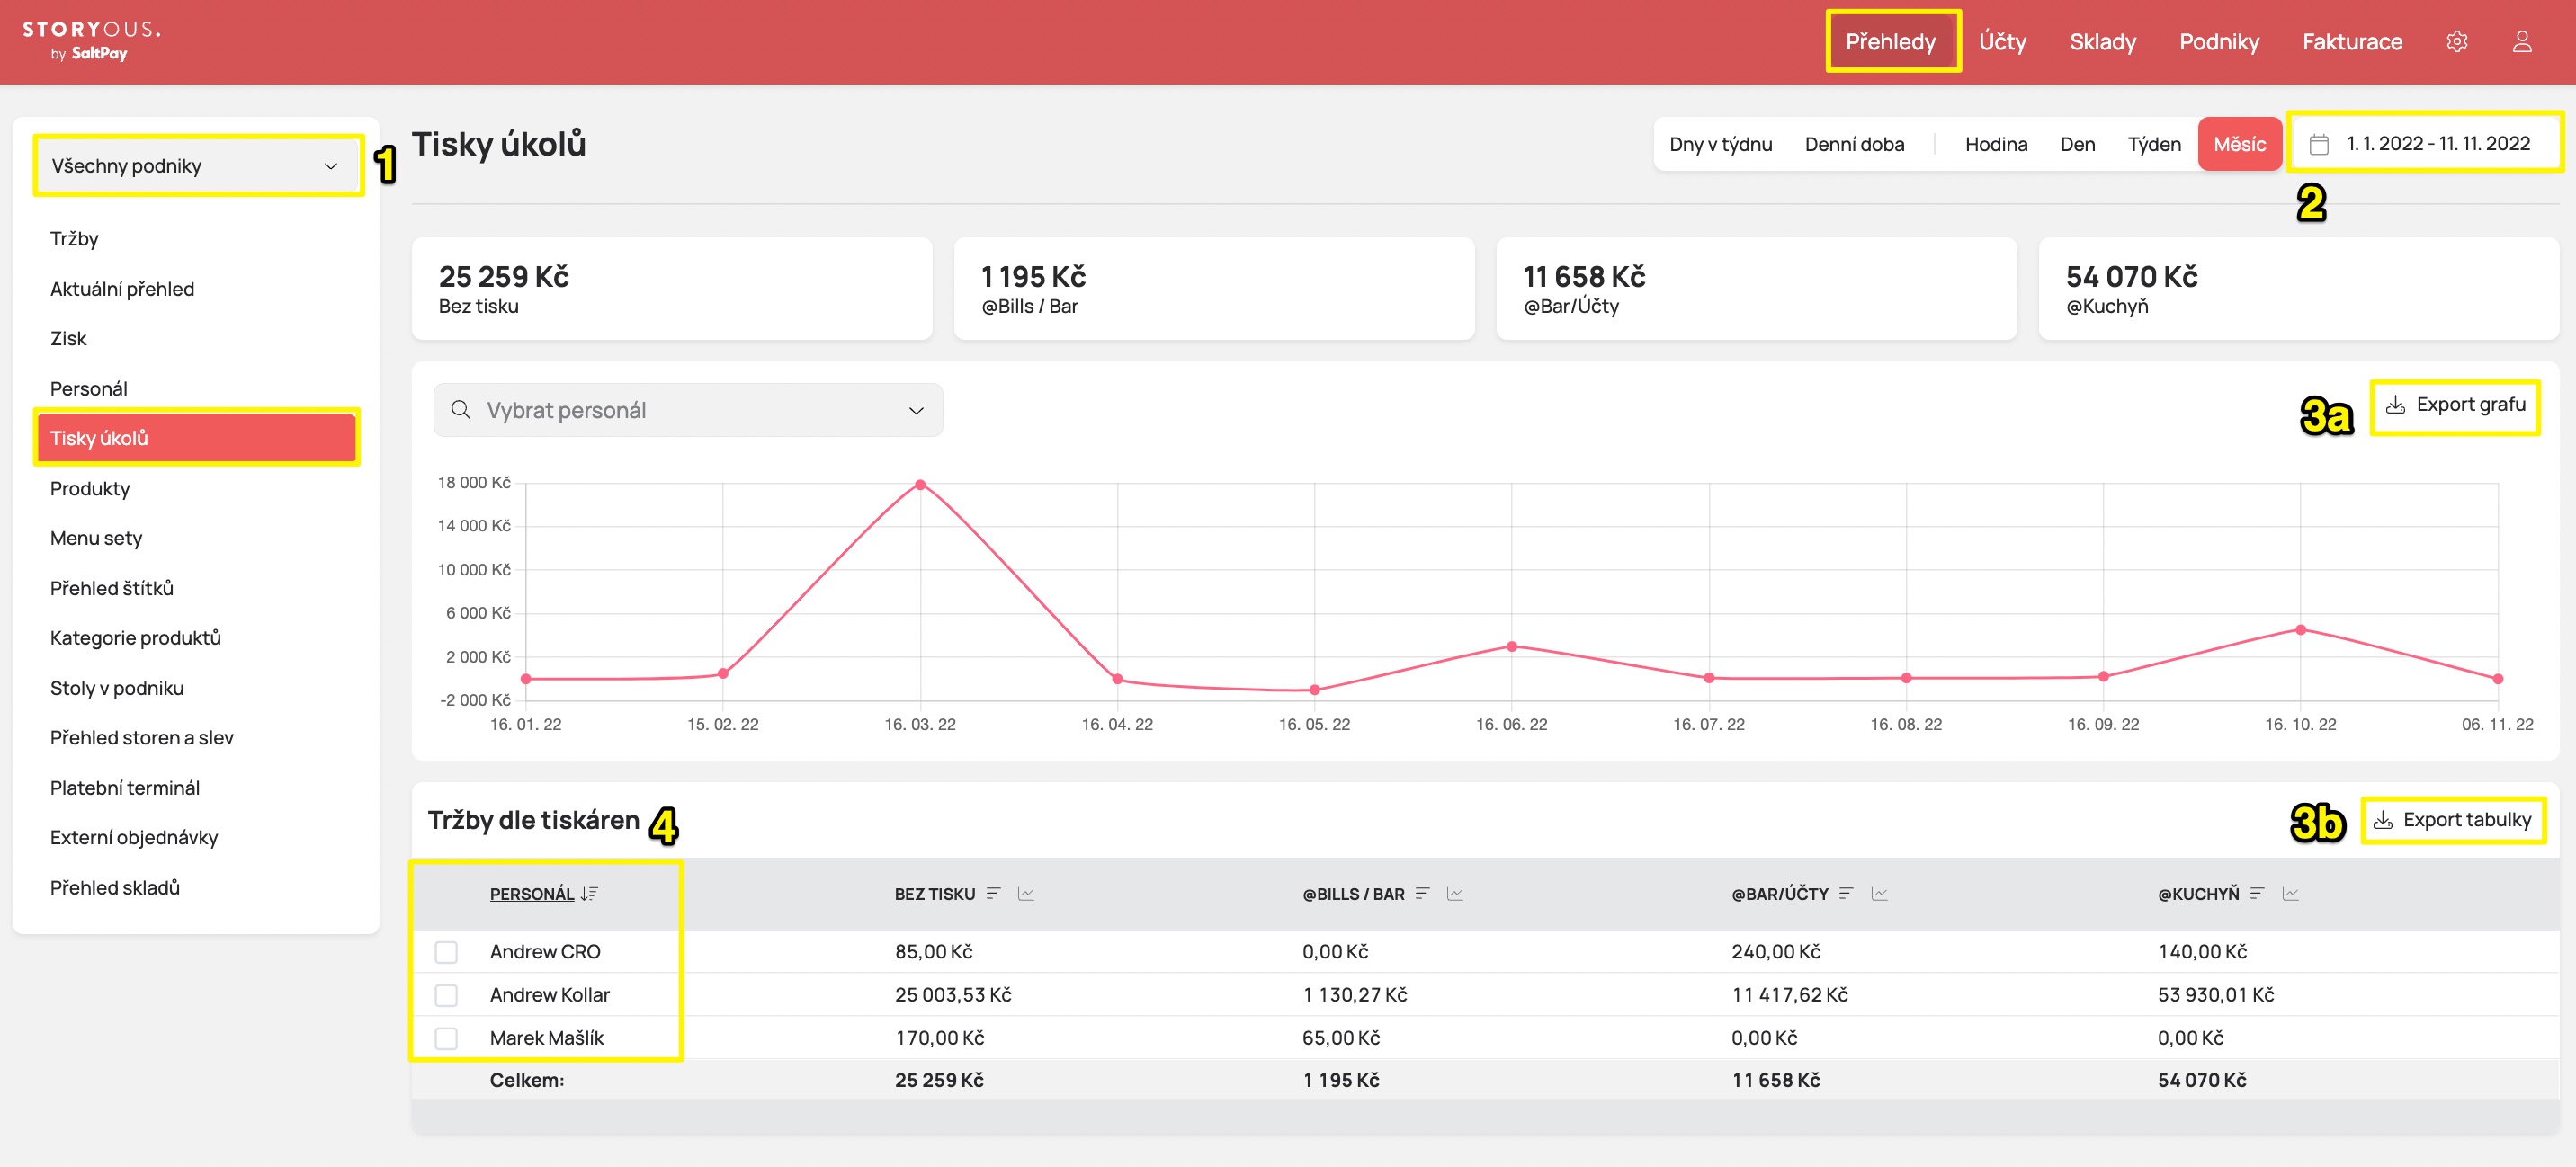The image size is (2576, 1167).
Task: Sort the BEZ TISKU column
Action: (993, 894)
